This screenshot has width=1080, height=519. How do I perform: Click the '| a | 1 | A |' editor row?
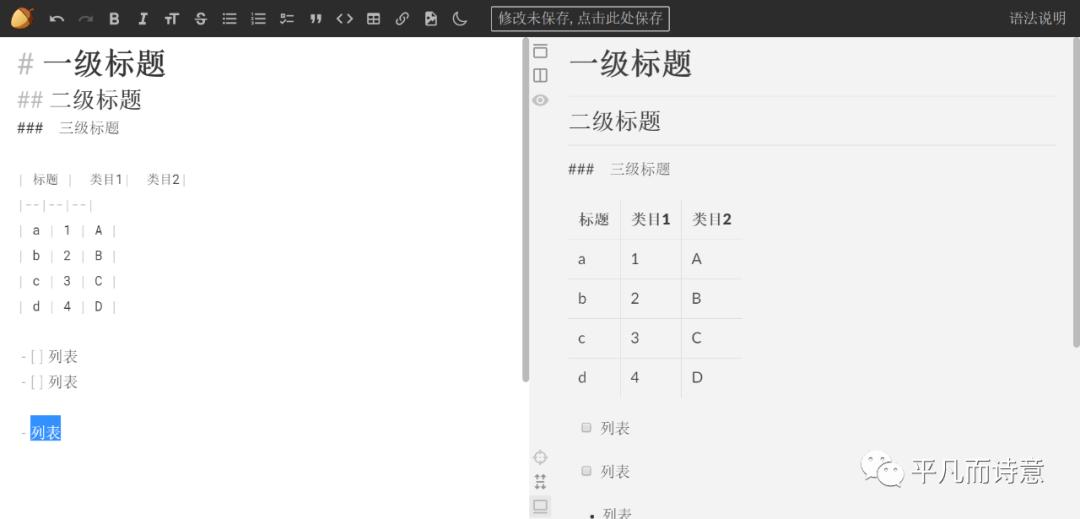pos(68,231)
